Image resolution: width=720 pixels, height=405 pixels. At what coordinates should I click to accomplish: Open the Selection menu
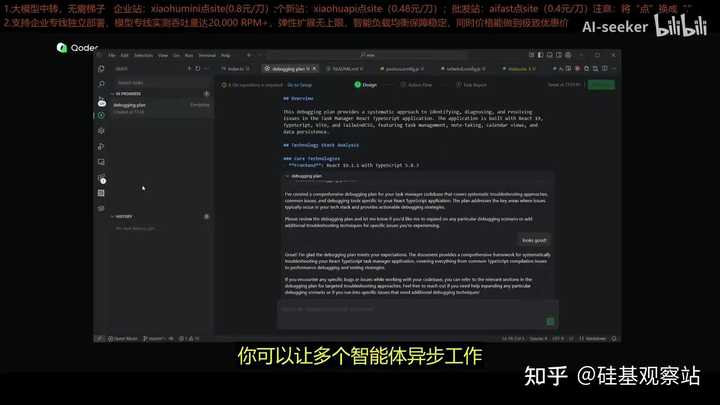coord(143,55)
